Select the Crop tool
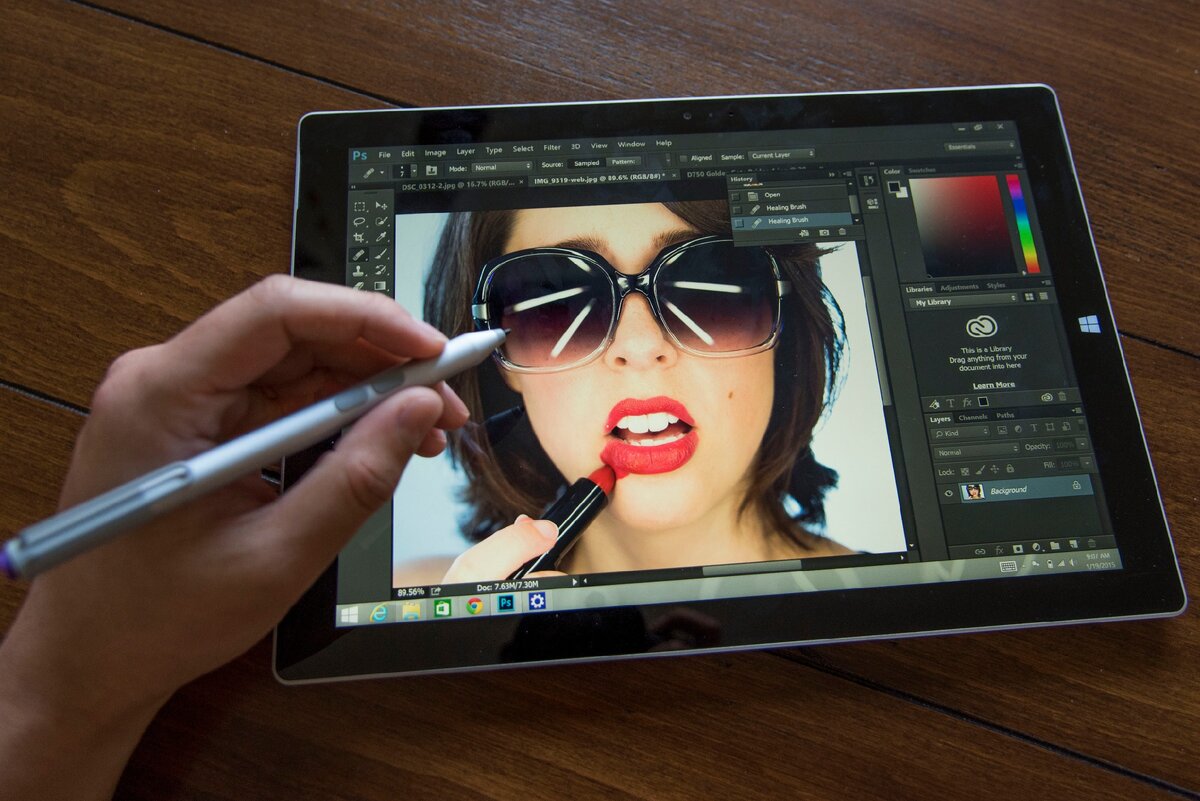The width and height of the screenshot is (1200, 801). click(359, 238)
